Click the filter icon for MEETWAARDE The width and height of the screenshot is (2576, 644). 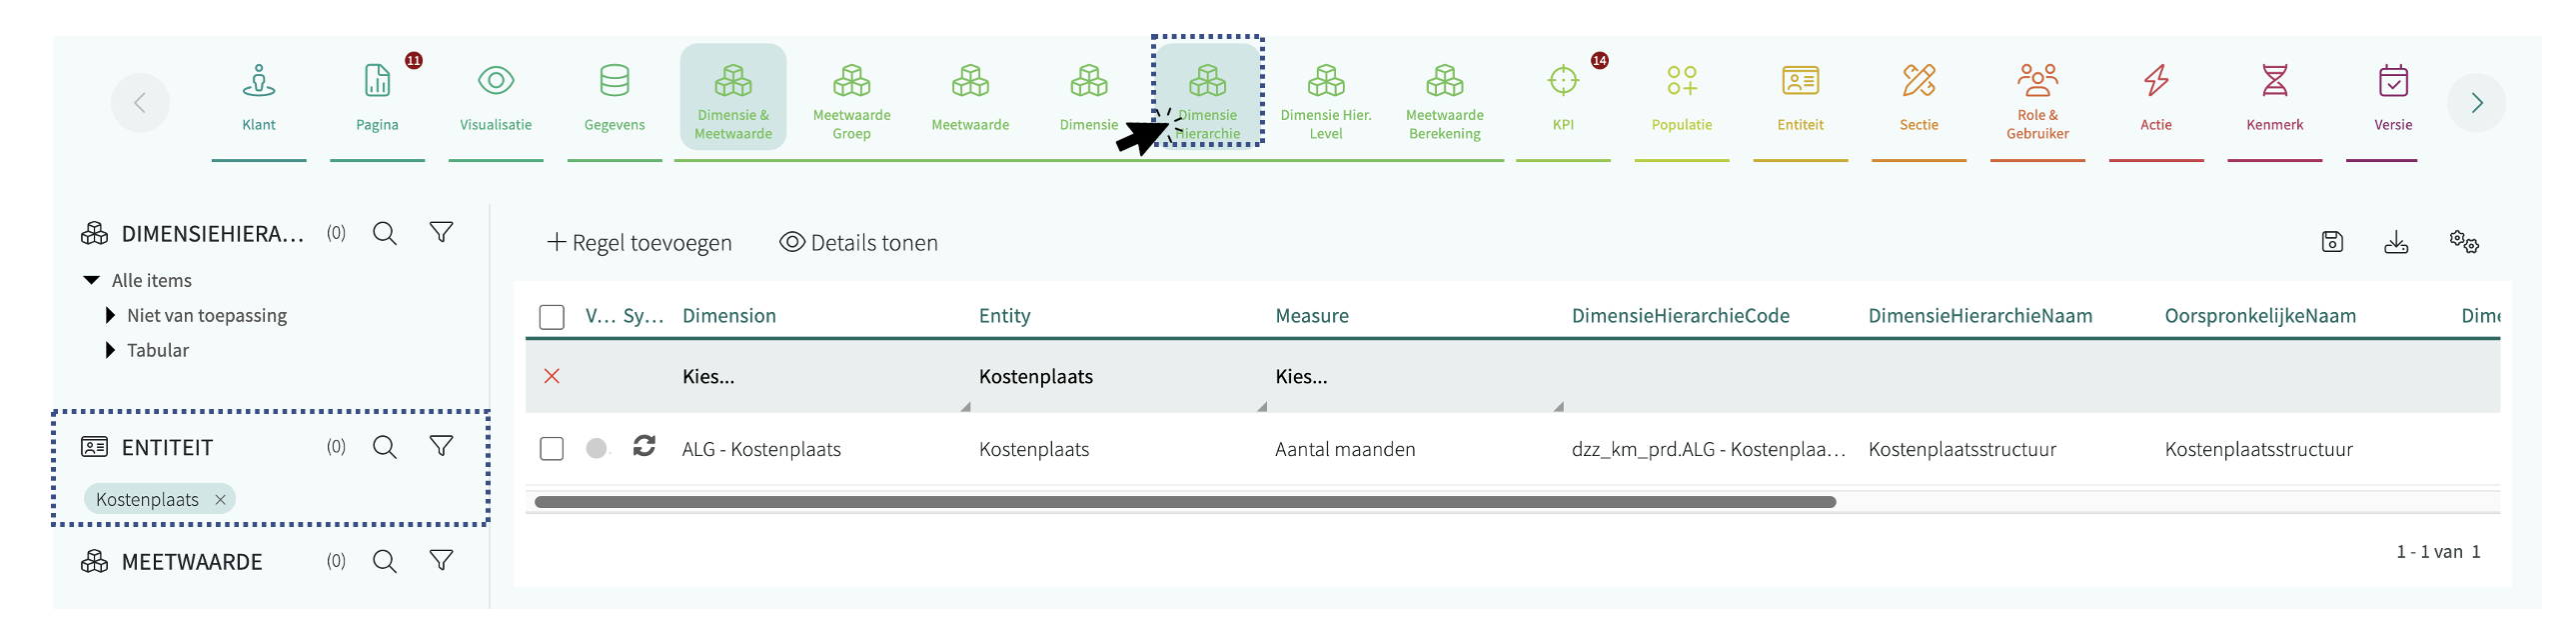pyautogui.click(x=441, y=561)
